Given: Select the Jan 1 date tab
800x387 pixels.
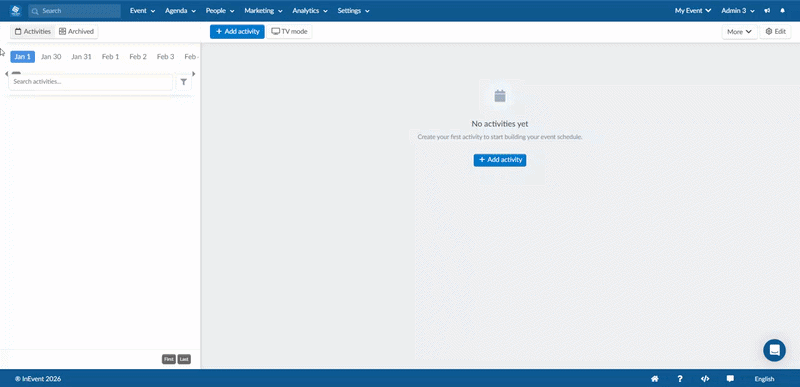Looking at the screenshot, I should [22, 57].
